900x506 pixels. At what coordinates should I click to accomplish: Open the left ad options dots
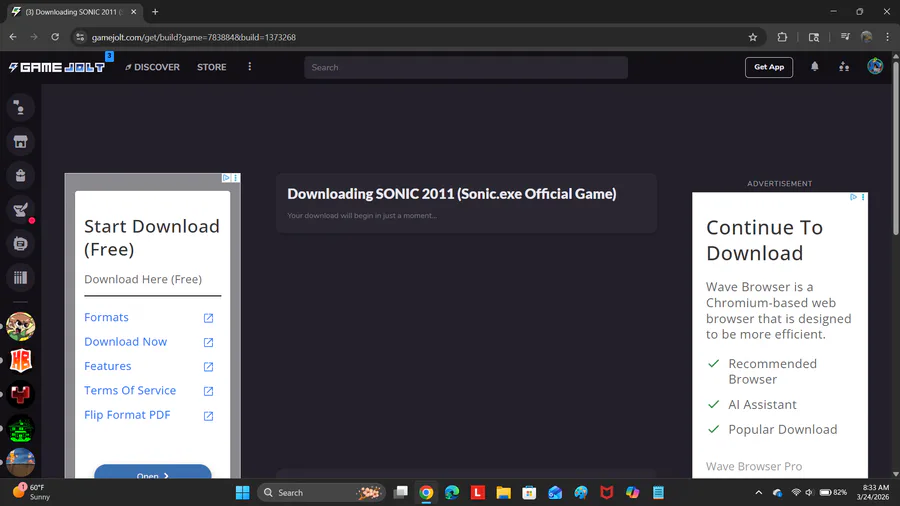[x=235, y=178]
